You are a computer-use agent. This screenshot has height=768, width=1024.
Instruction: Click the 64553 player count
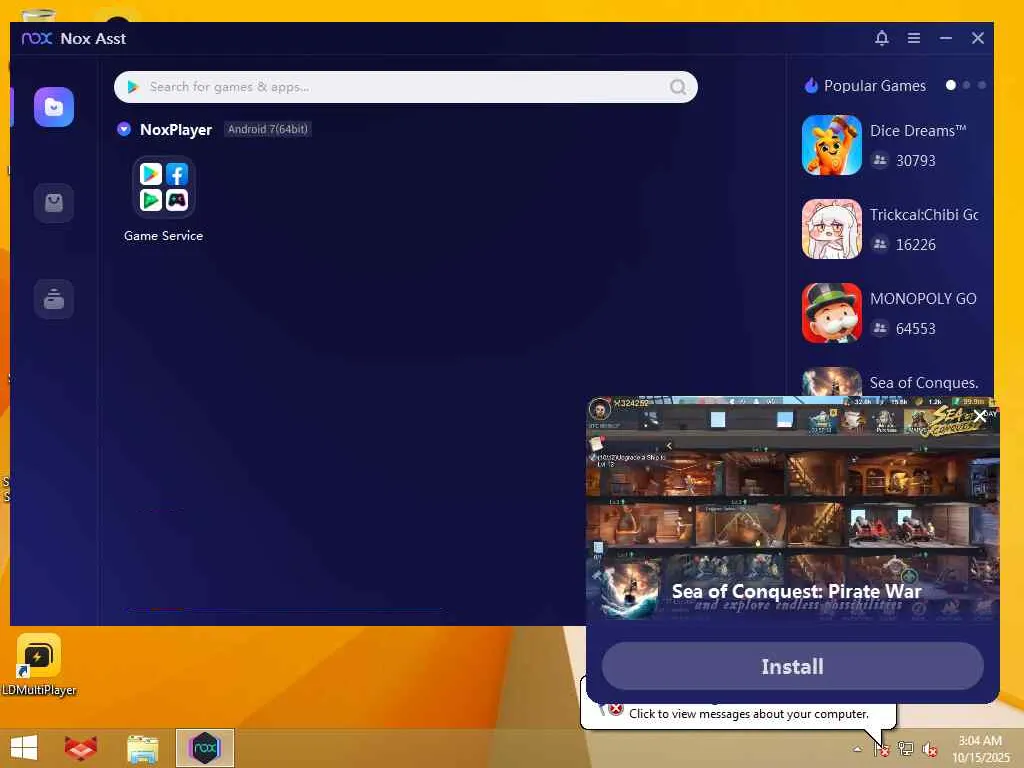point(915,328)
